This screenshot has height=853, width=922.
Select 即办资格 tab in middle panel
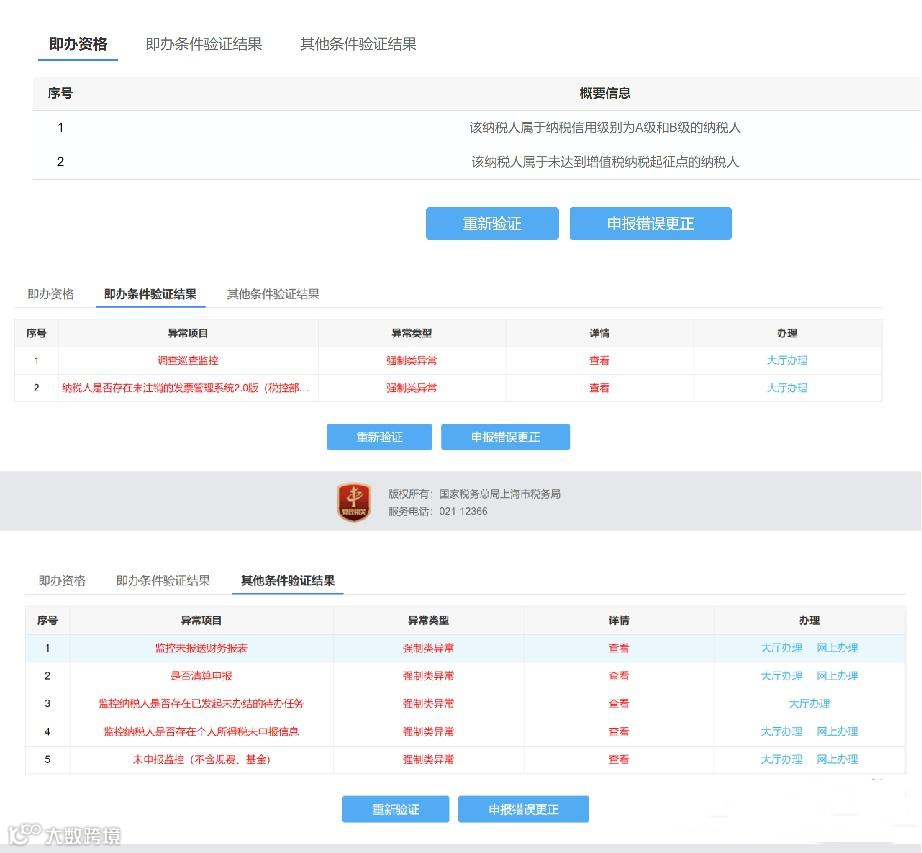pos(51,294)
